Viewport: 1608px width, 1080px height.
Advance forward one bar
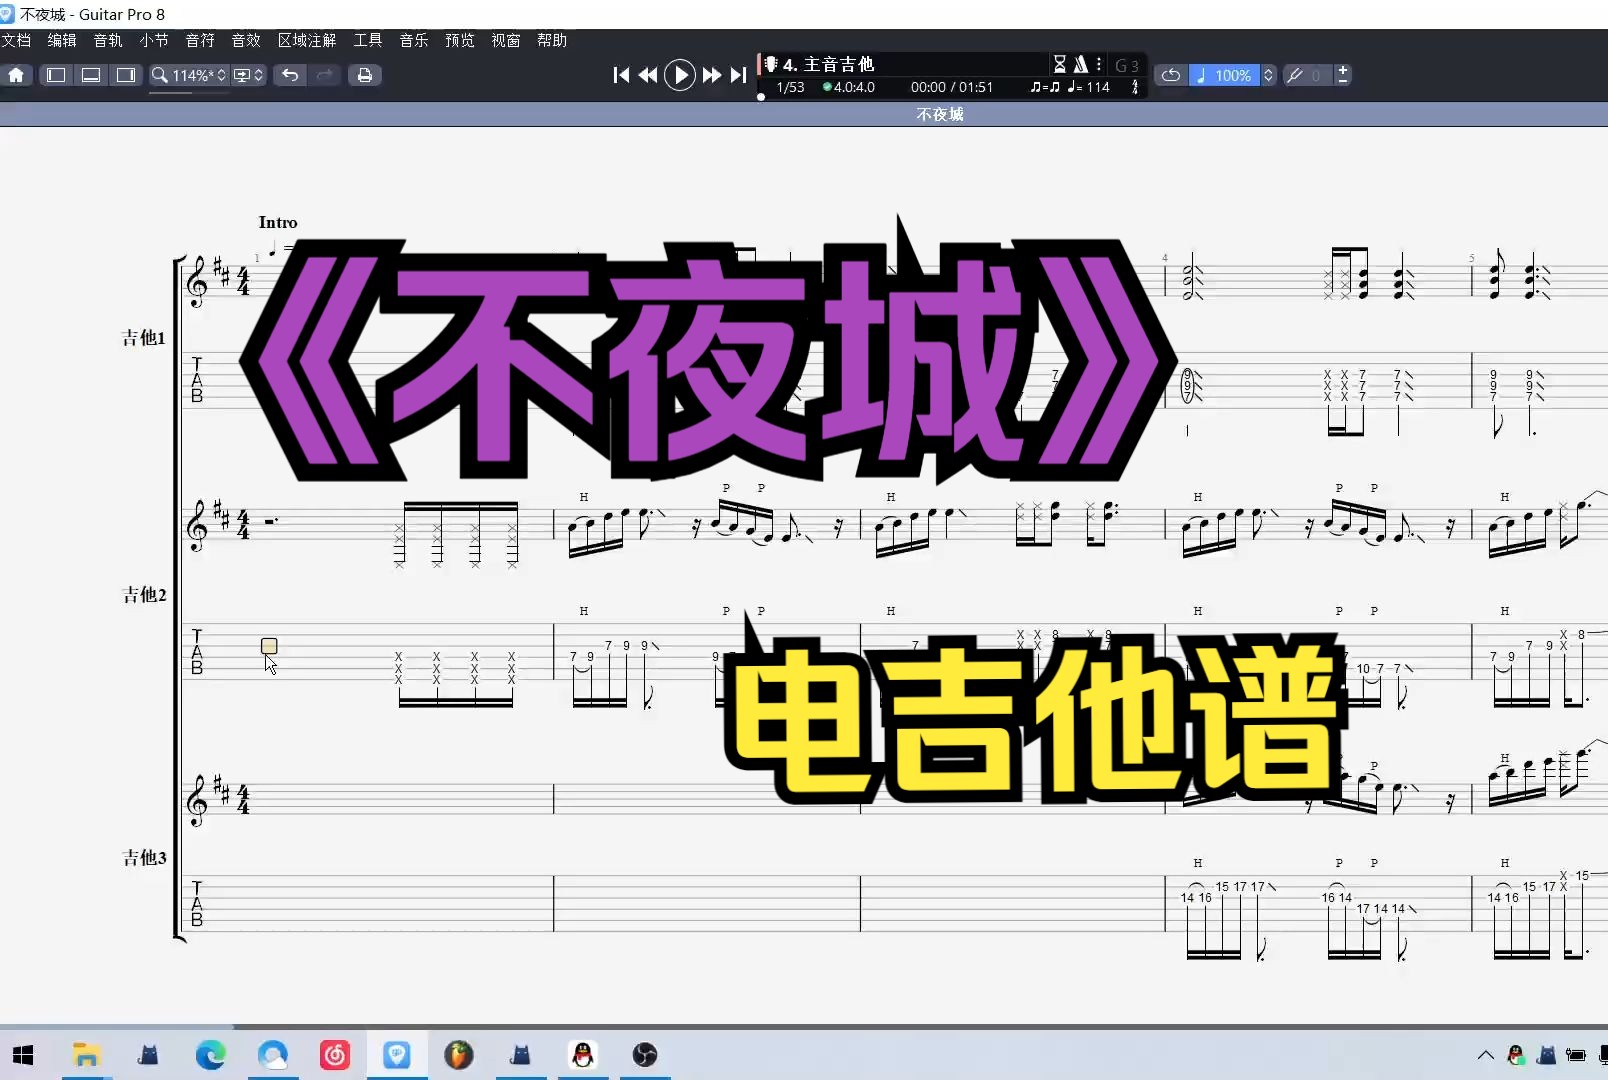click(711, 75)
